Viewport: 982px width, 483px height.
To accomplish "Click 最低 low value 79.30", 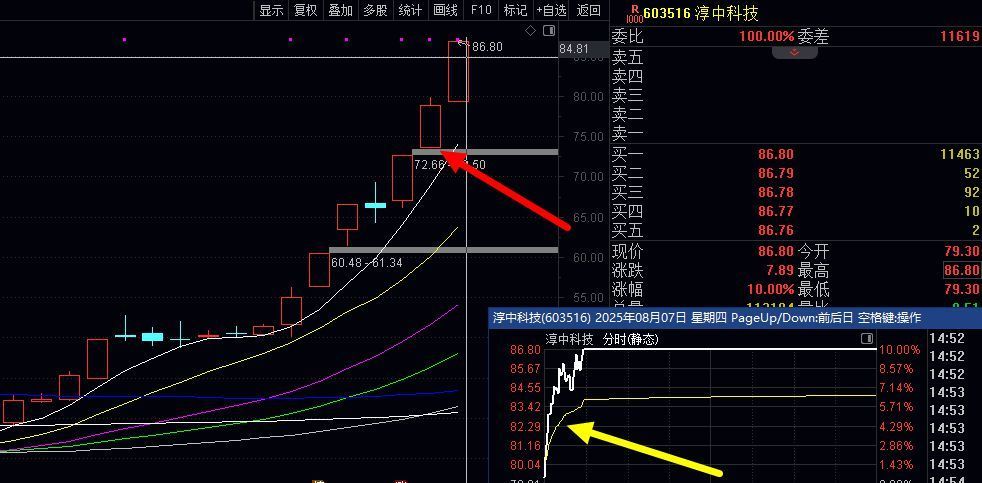I will point(962,290).
